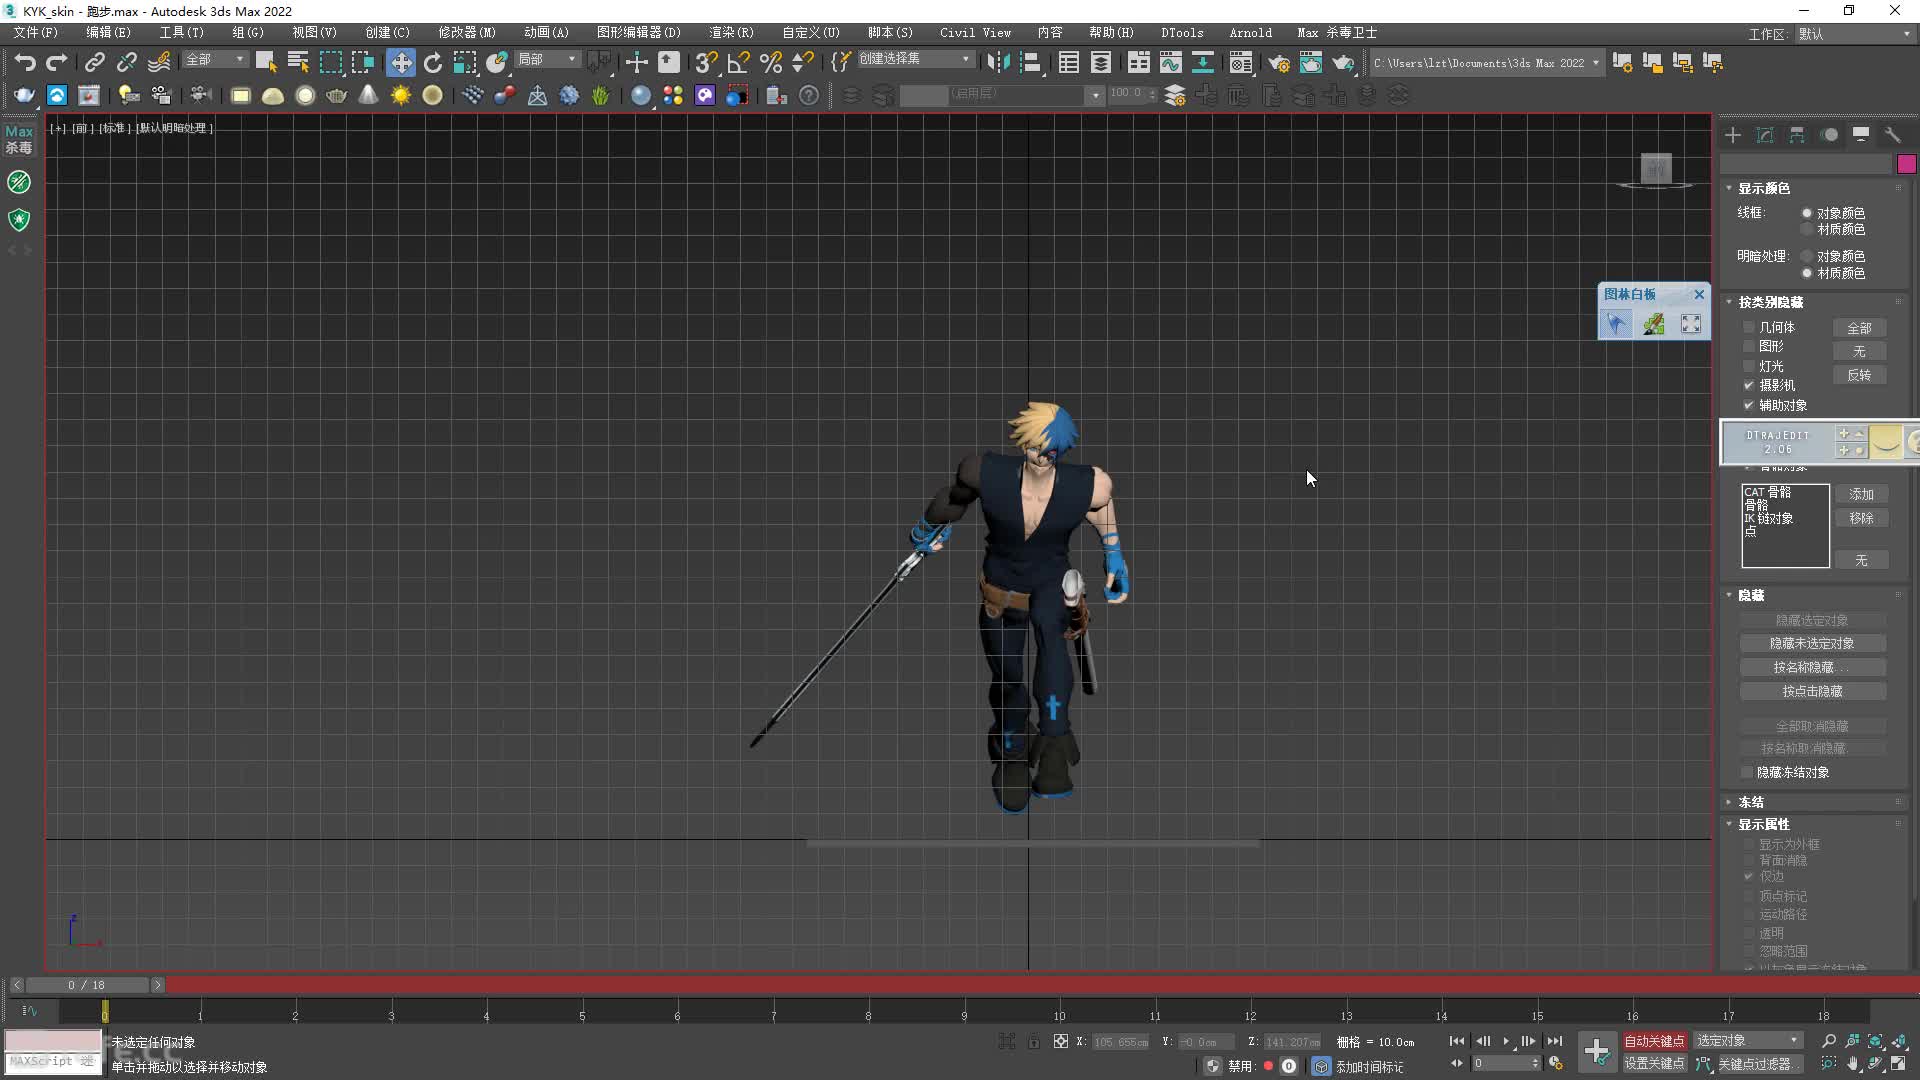Toggle the Angle Snap icon
This screenshot has height=1080, width=1920.
click(x=738, y=62)
